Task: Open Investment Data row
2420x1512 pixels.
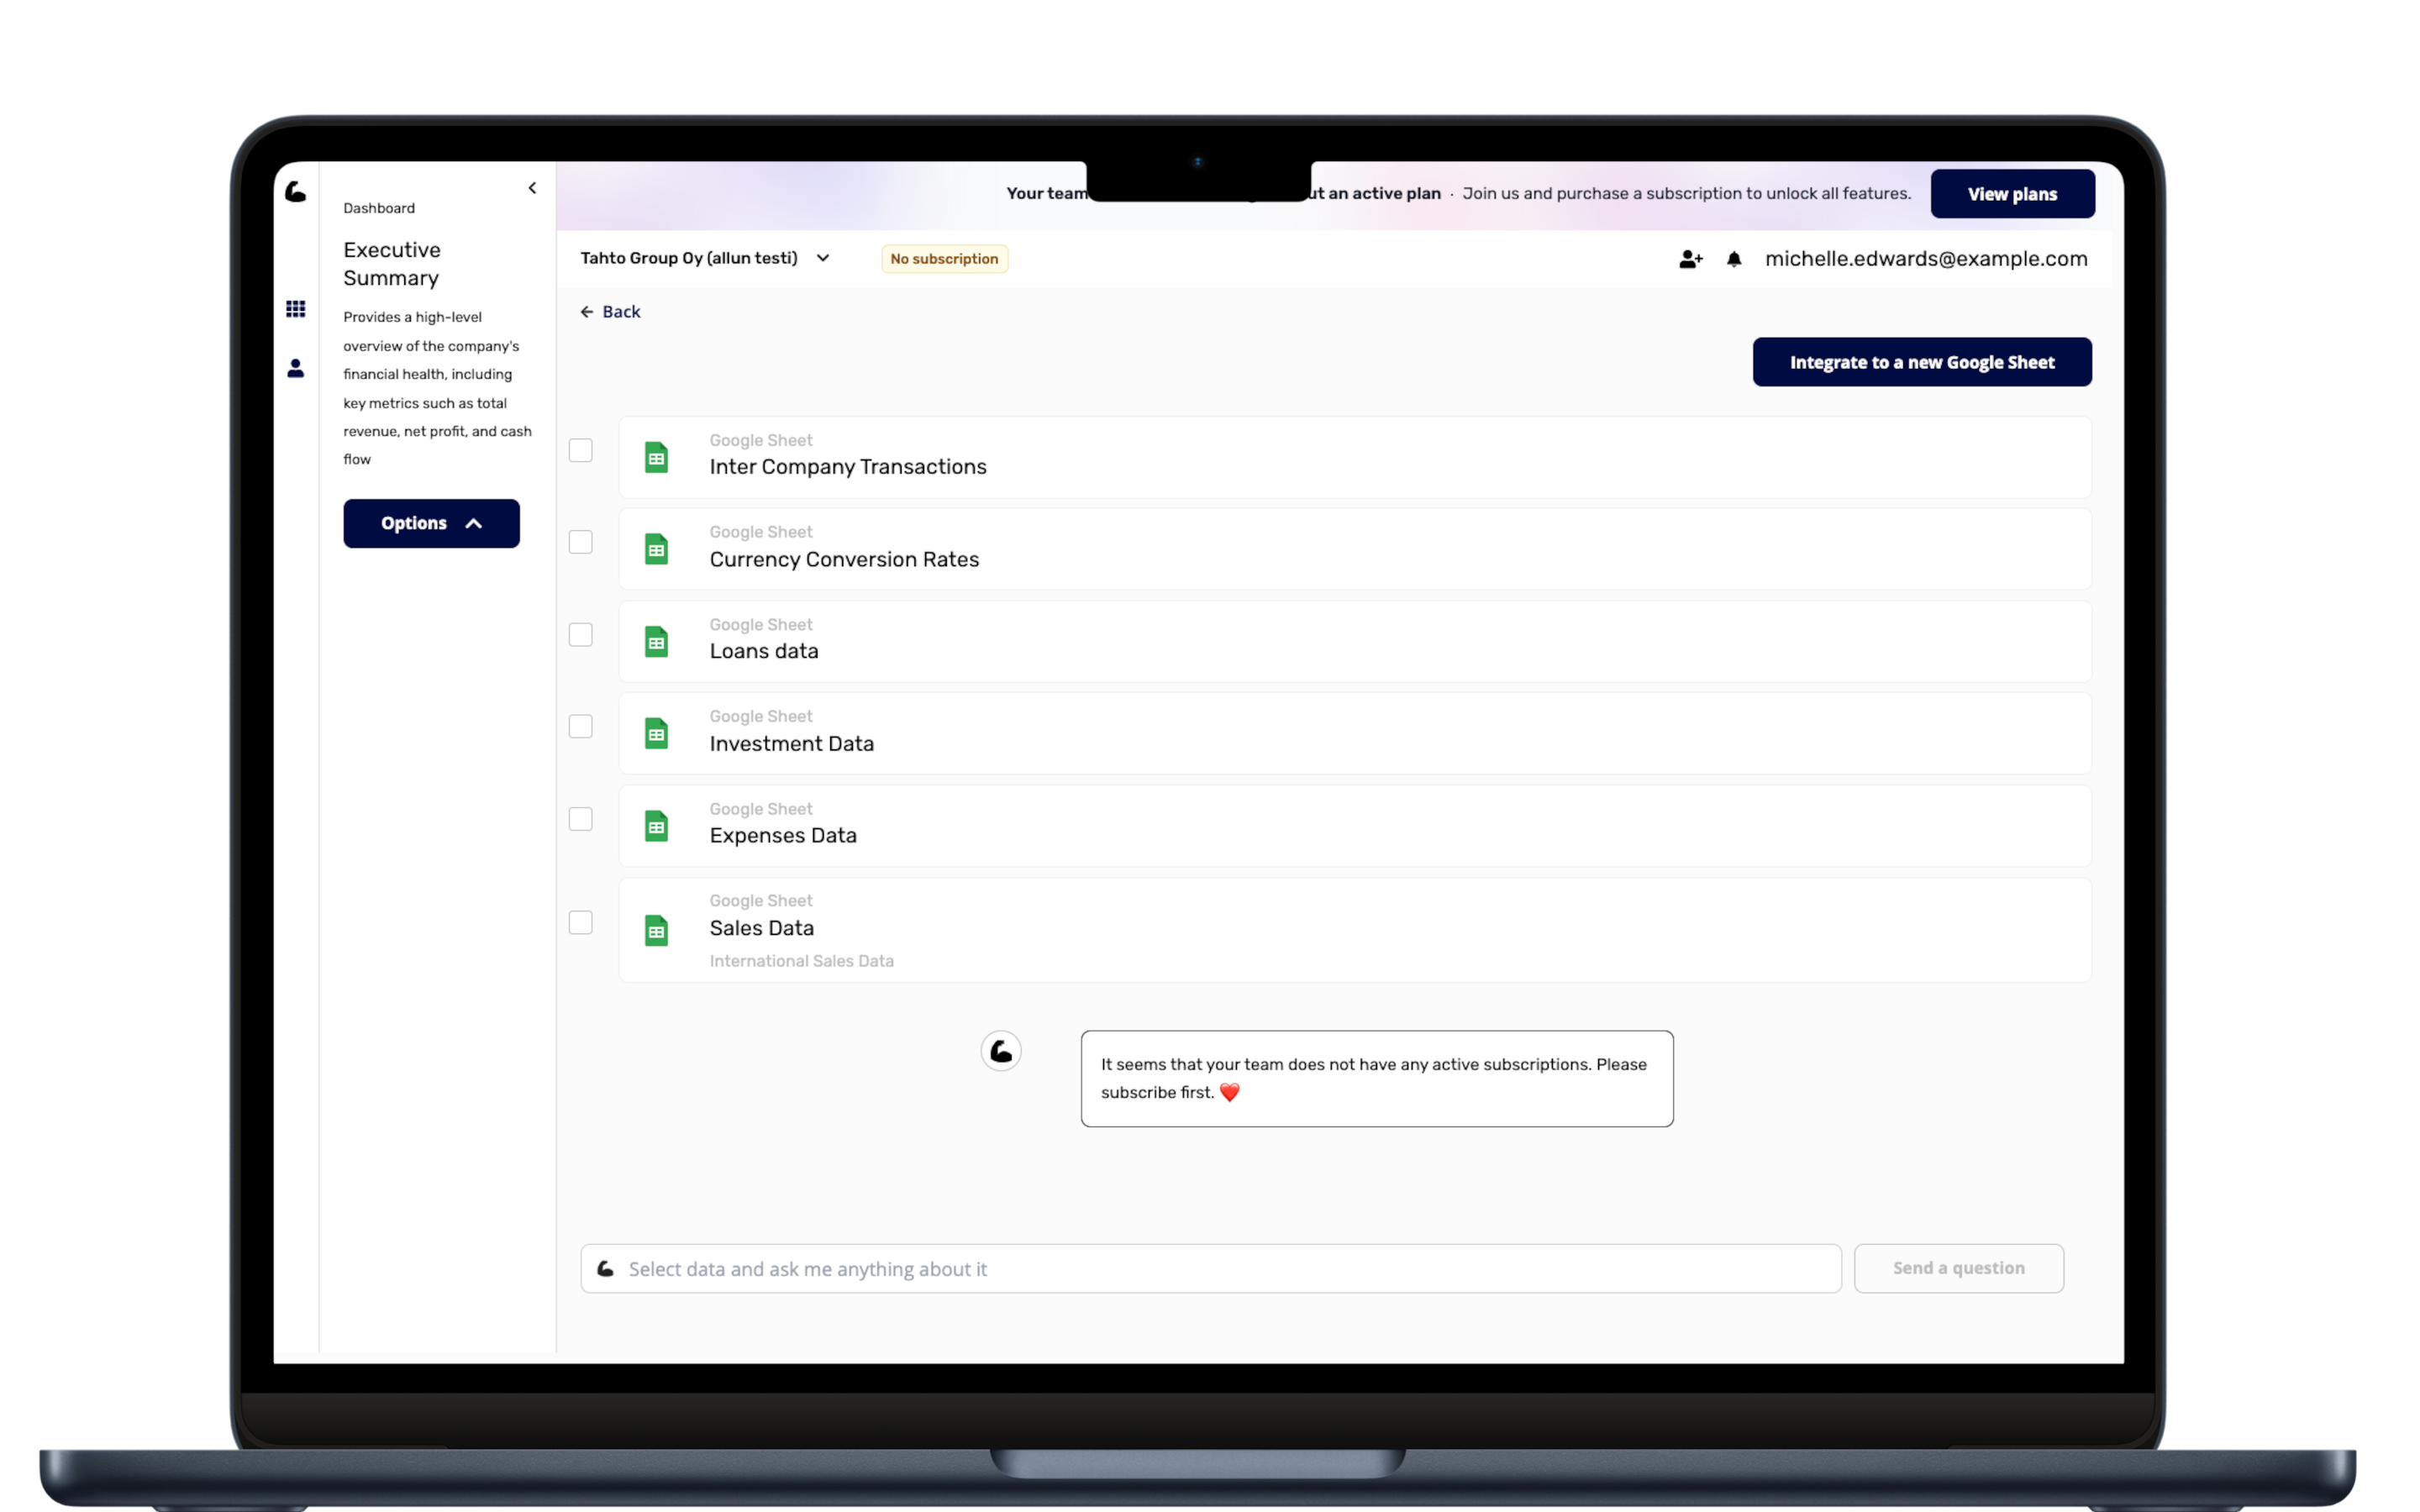Action: coord(1355,734)
